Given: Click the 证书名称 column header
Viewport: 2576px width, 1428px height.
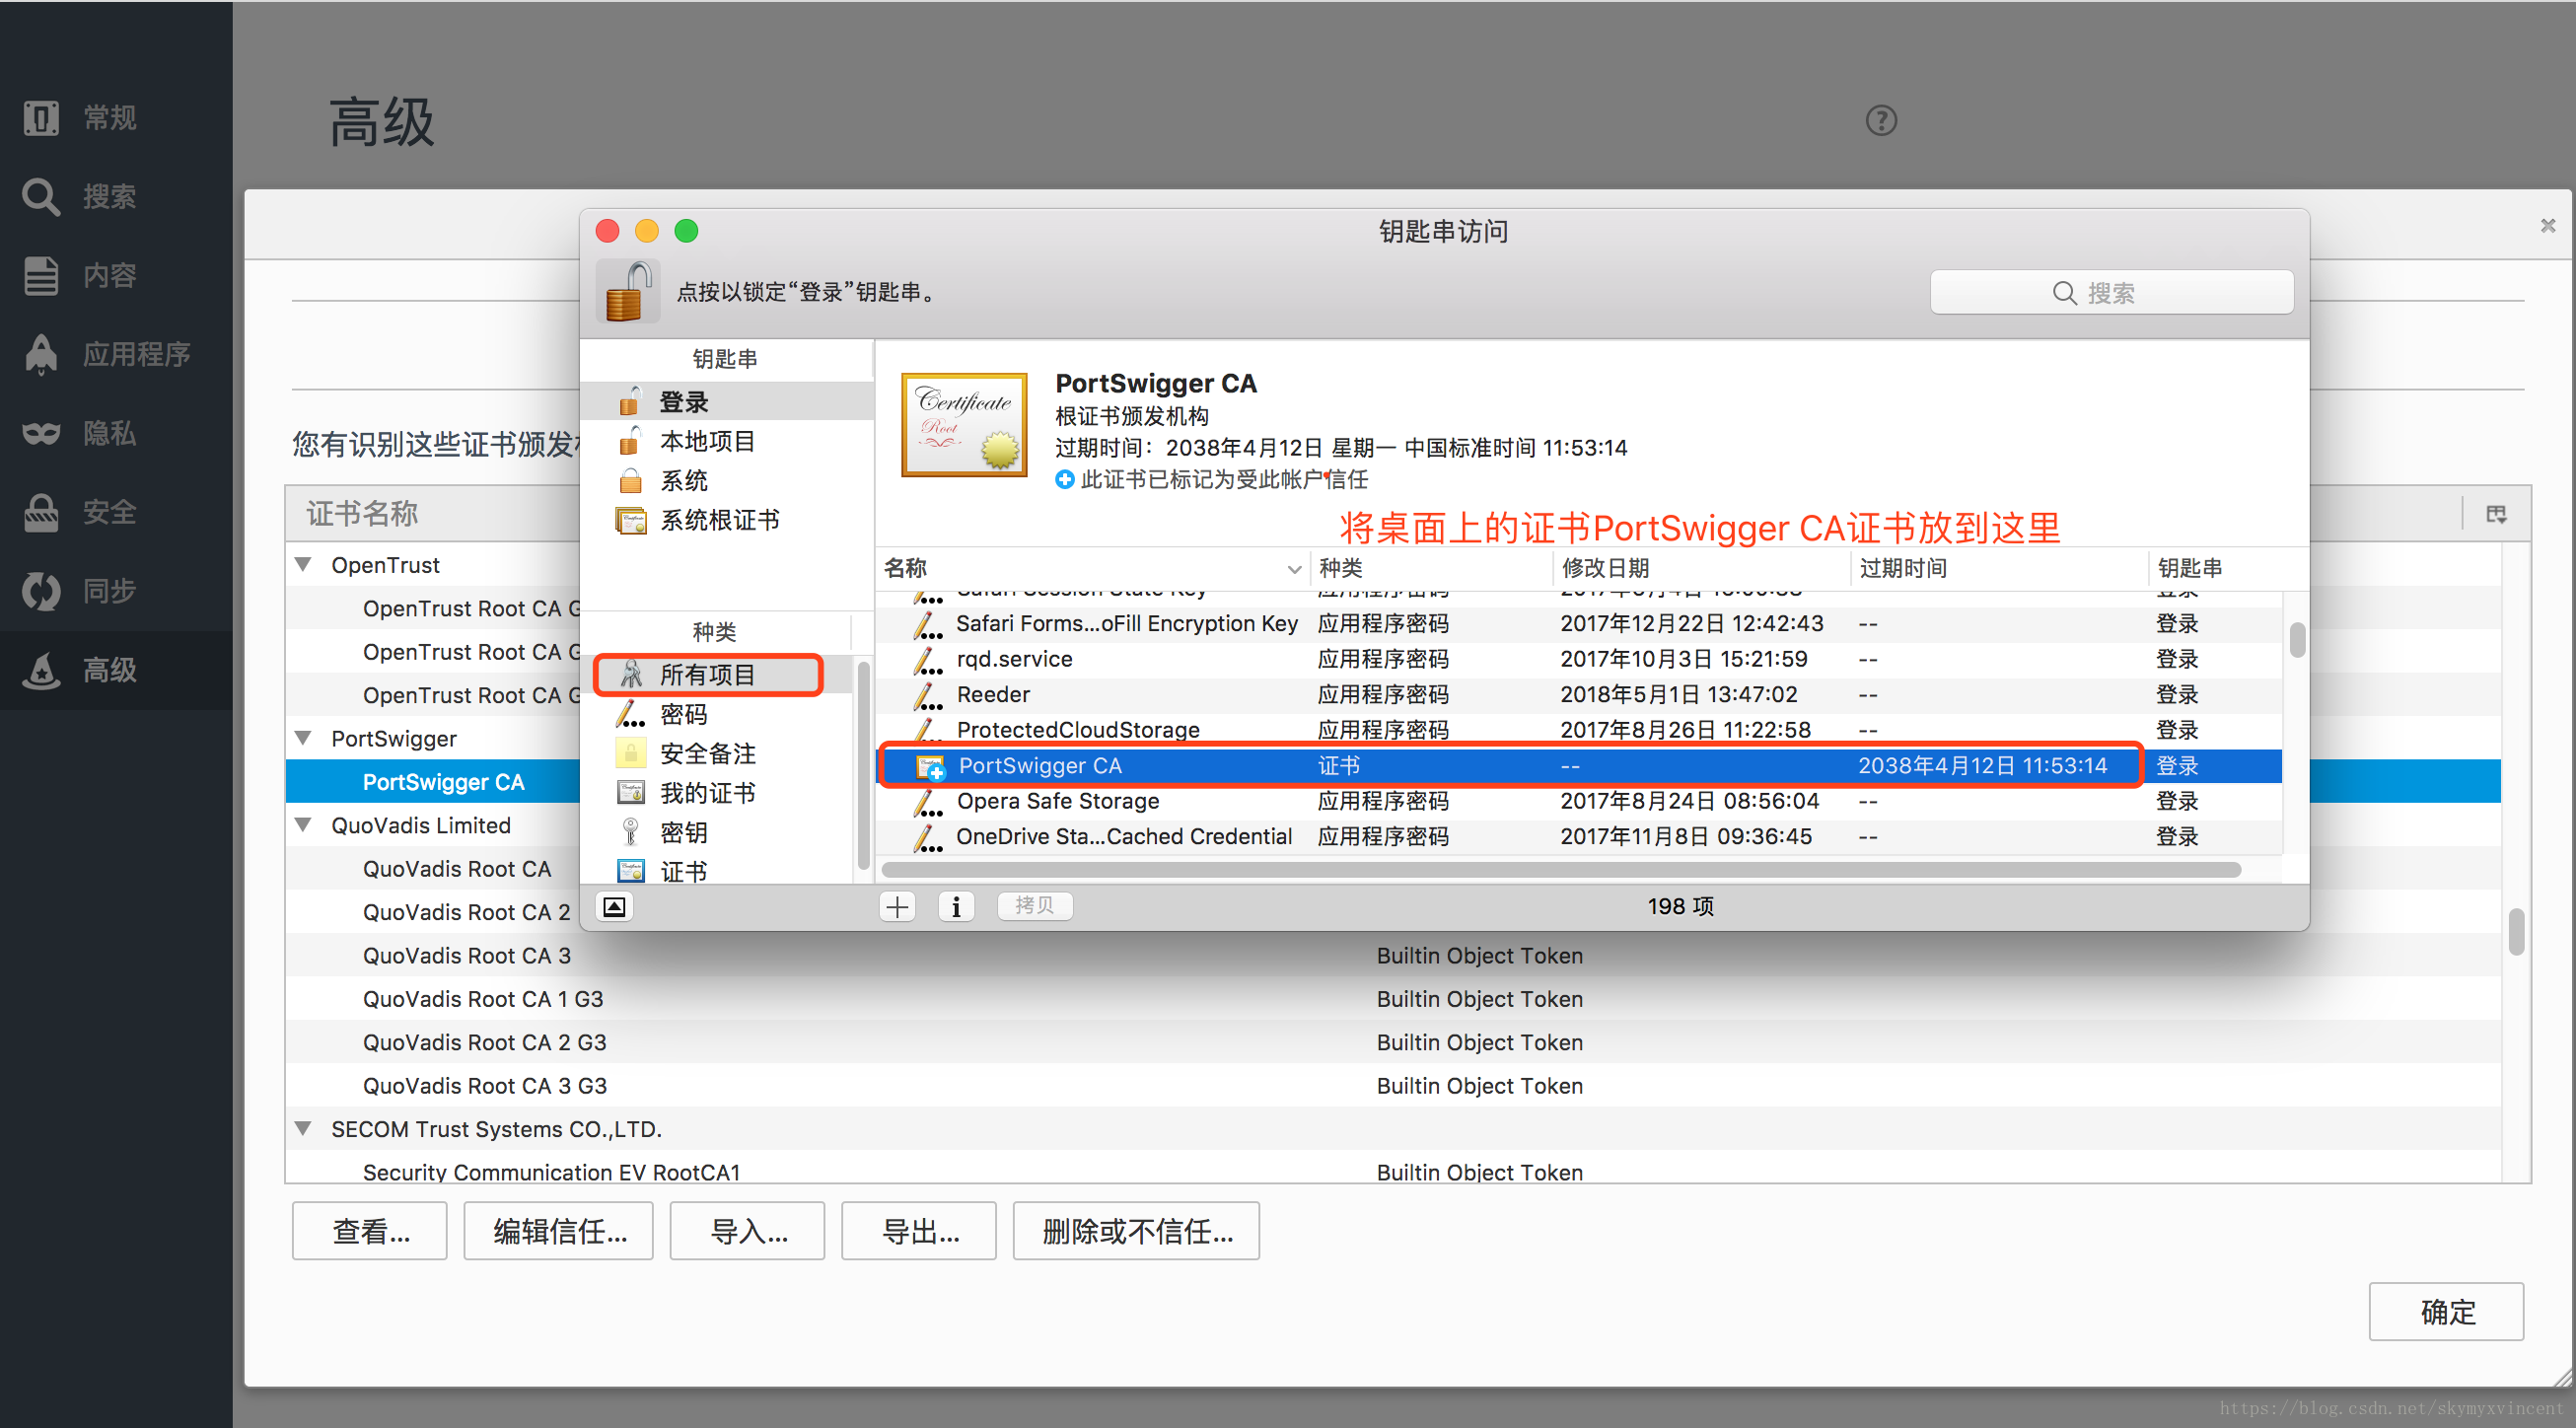Looking at the screenshot, I should (362, 514).
